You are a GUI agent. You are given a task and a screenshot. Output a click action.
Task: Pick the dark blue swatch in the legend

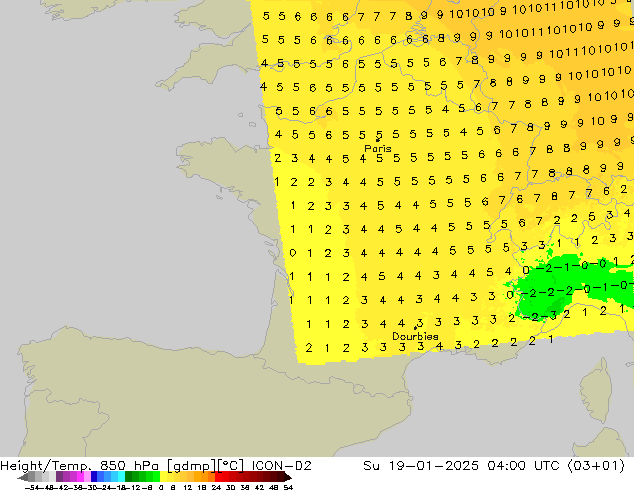click(x=94, y=477)
